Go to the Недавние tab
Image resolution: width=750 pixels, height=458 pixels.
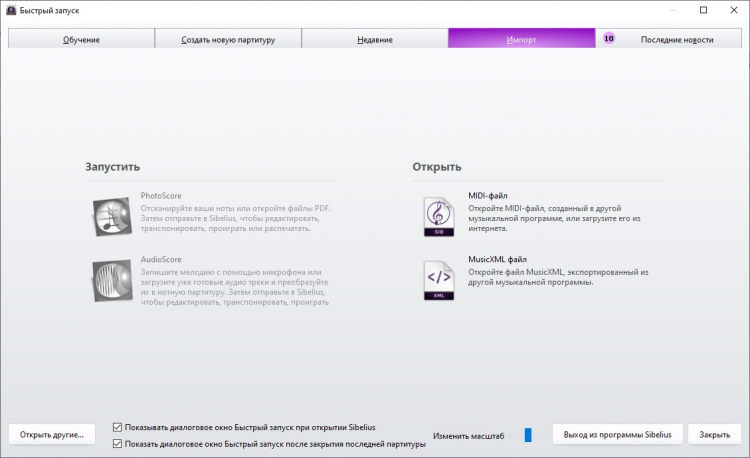coord(375,39)
